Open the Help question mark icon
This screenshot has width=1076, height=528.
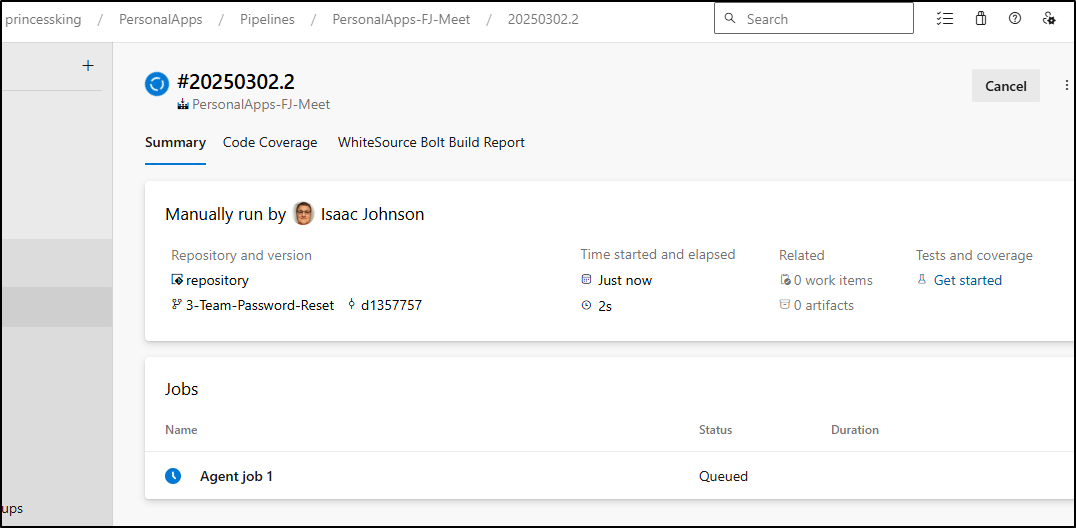click(x=1015, y=19)
